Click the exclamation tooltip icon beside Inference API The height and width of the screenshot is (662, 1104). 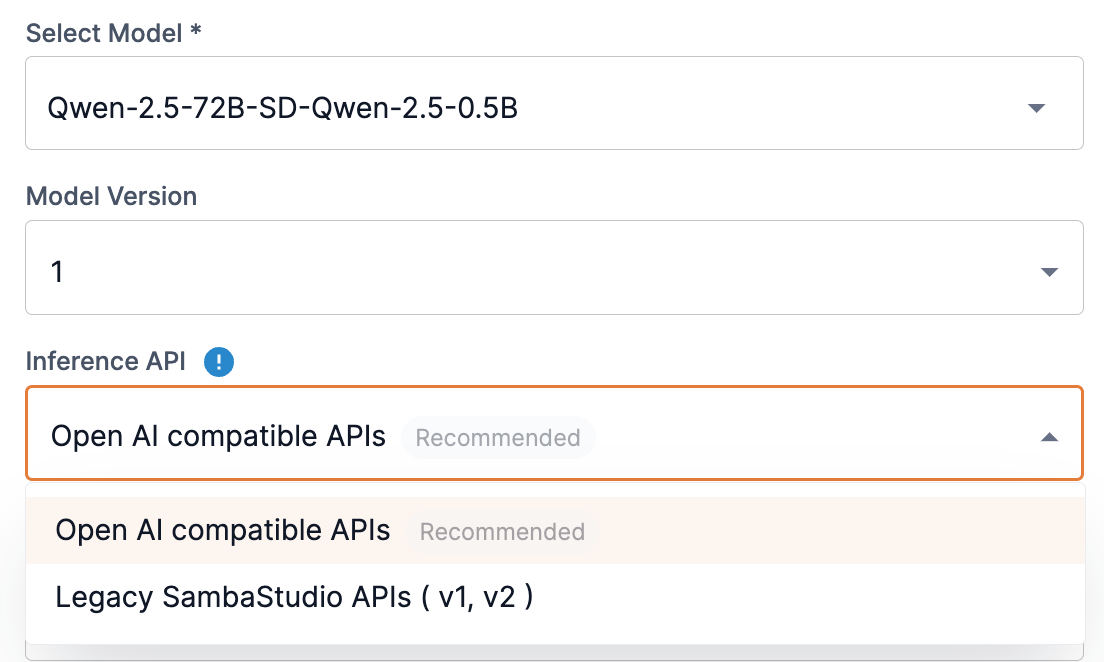[x=219, y=362]
